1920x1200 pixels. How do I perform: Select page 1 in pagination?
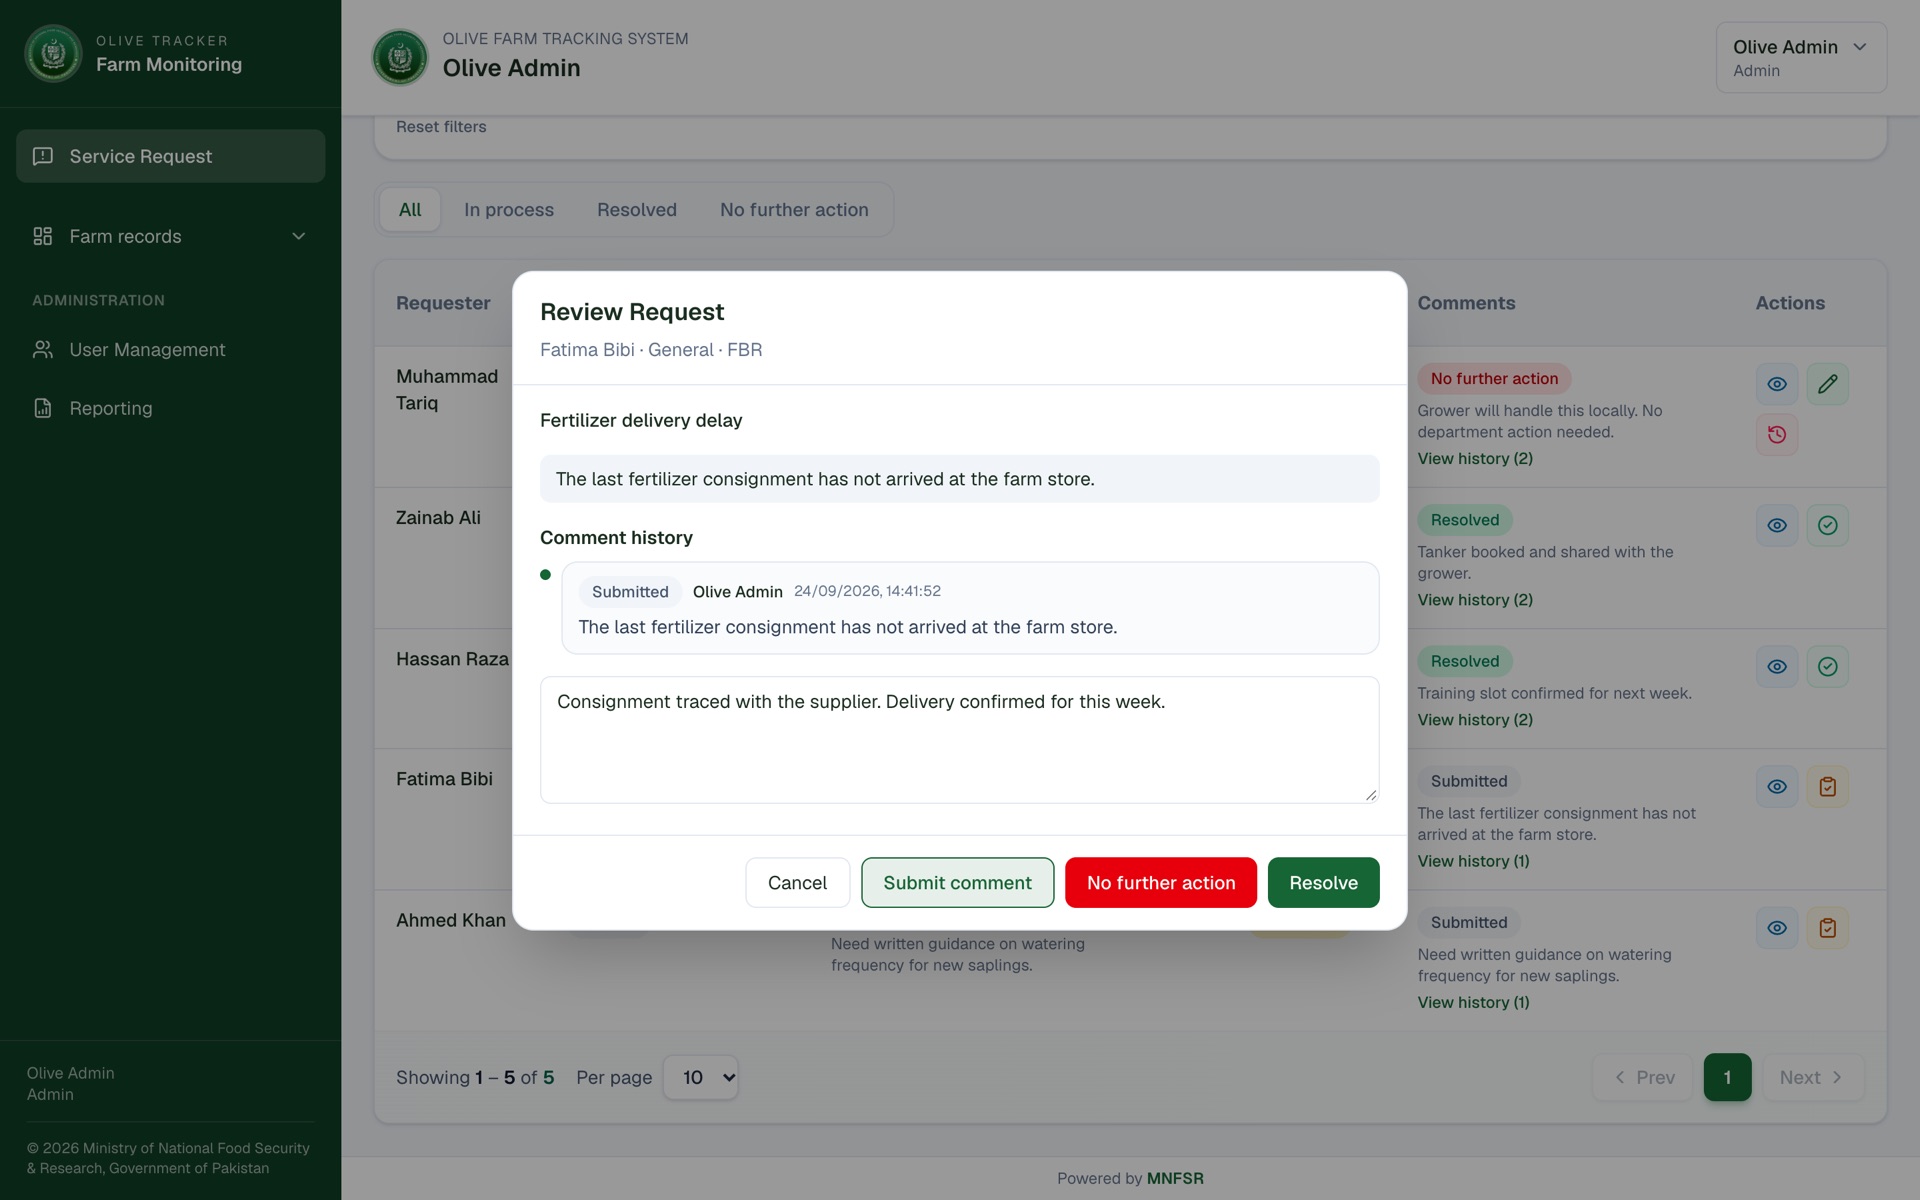[1727, 1077]
